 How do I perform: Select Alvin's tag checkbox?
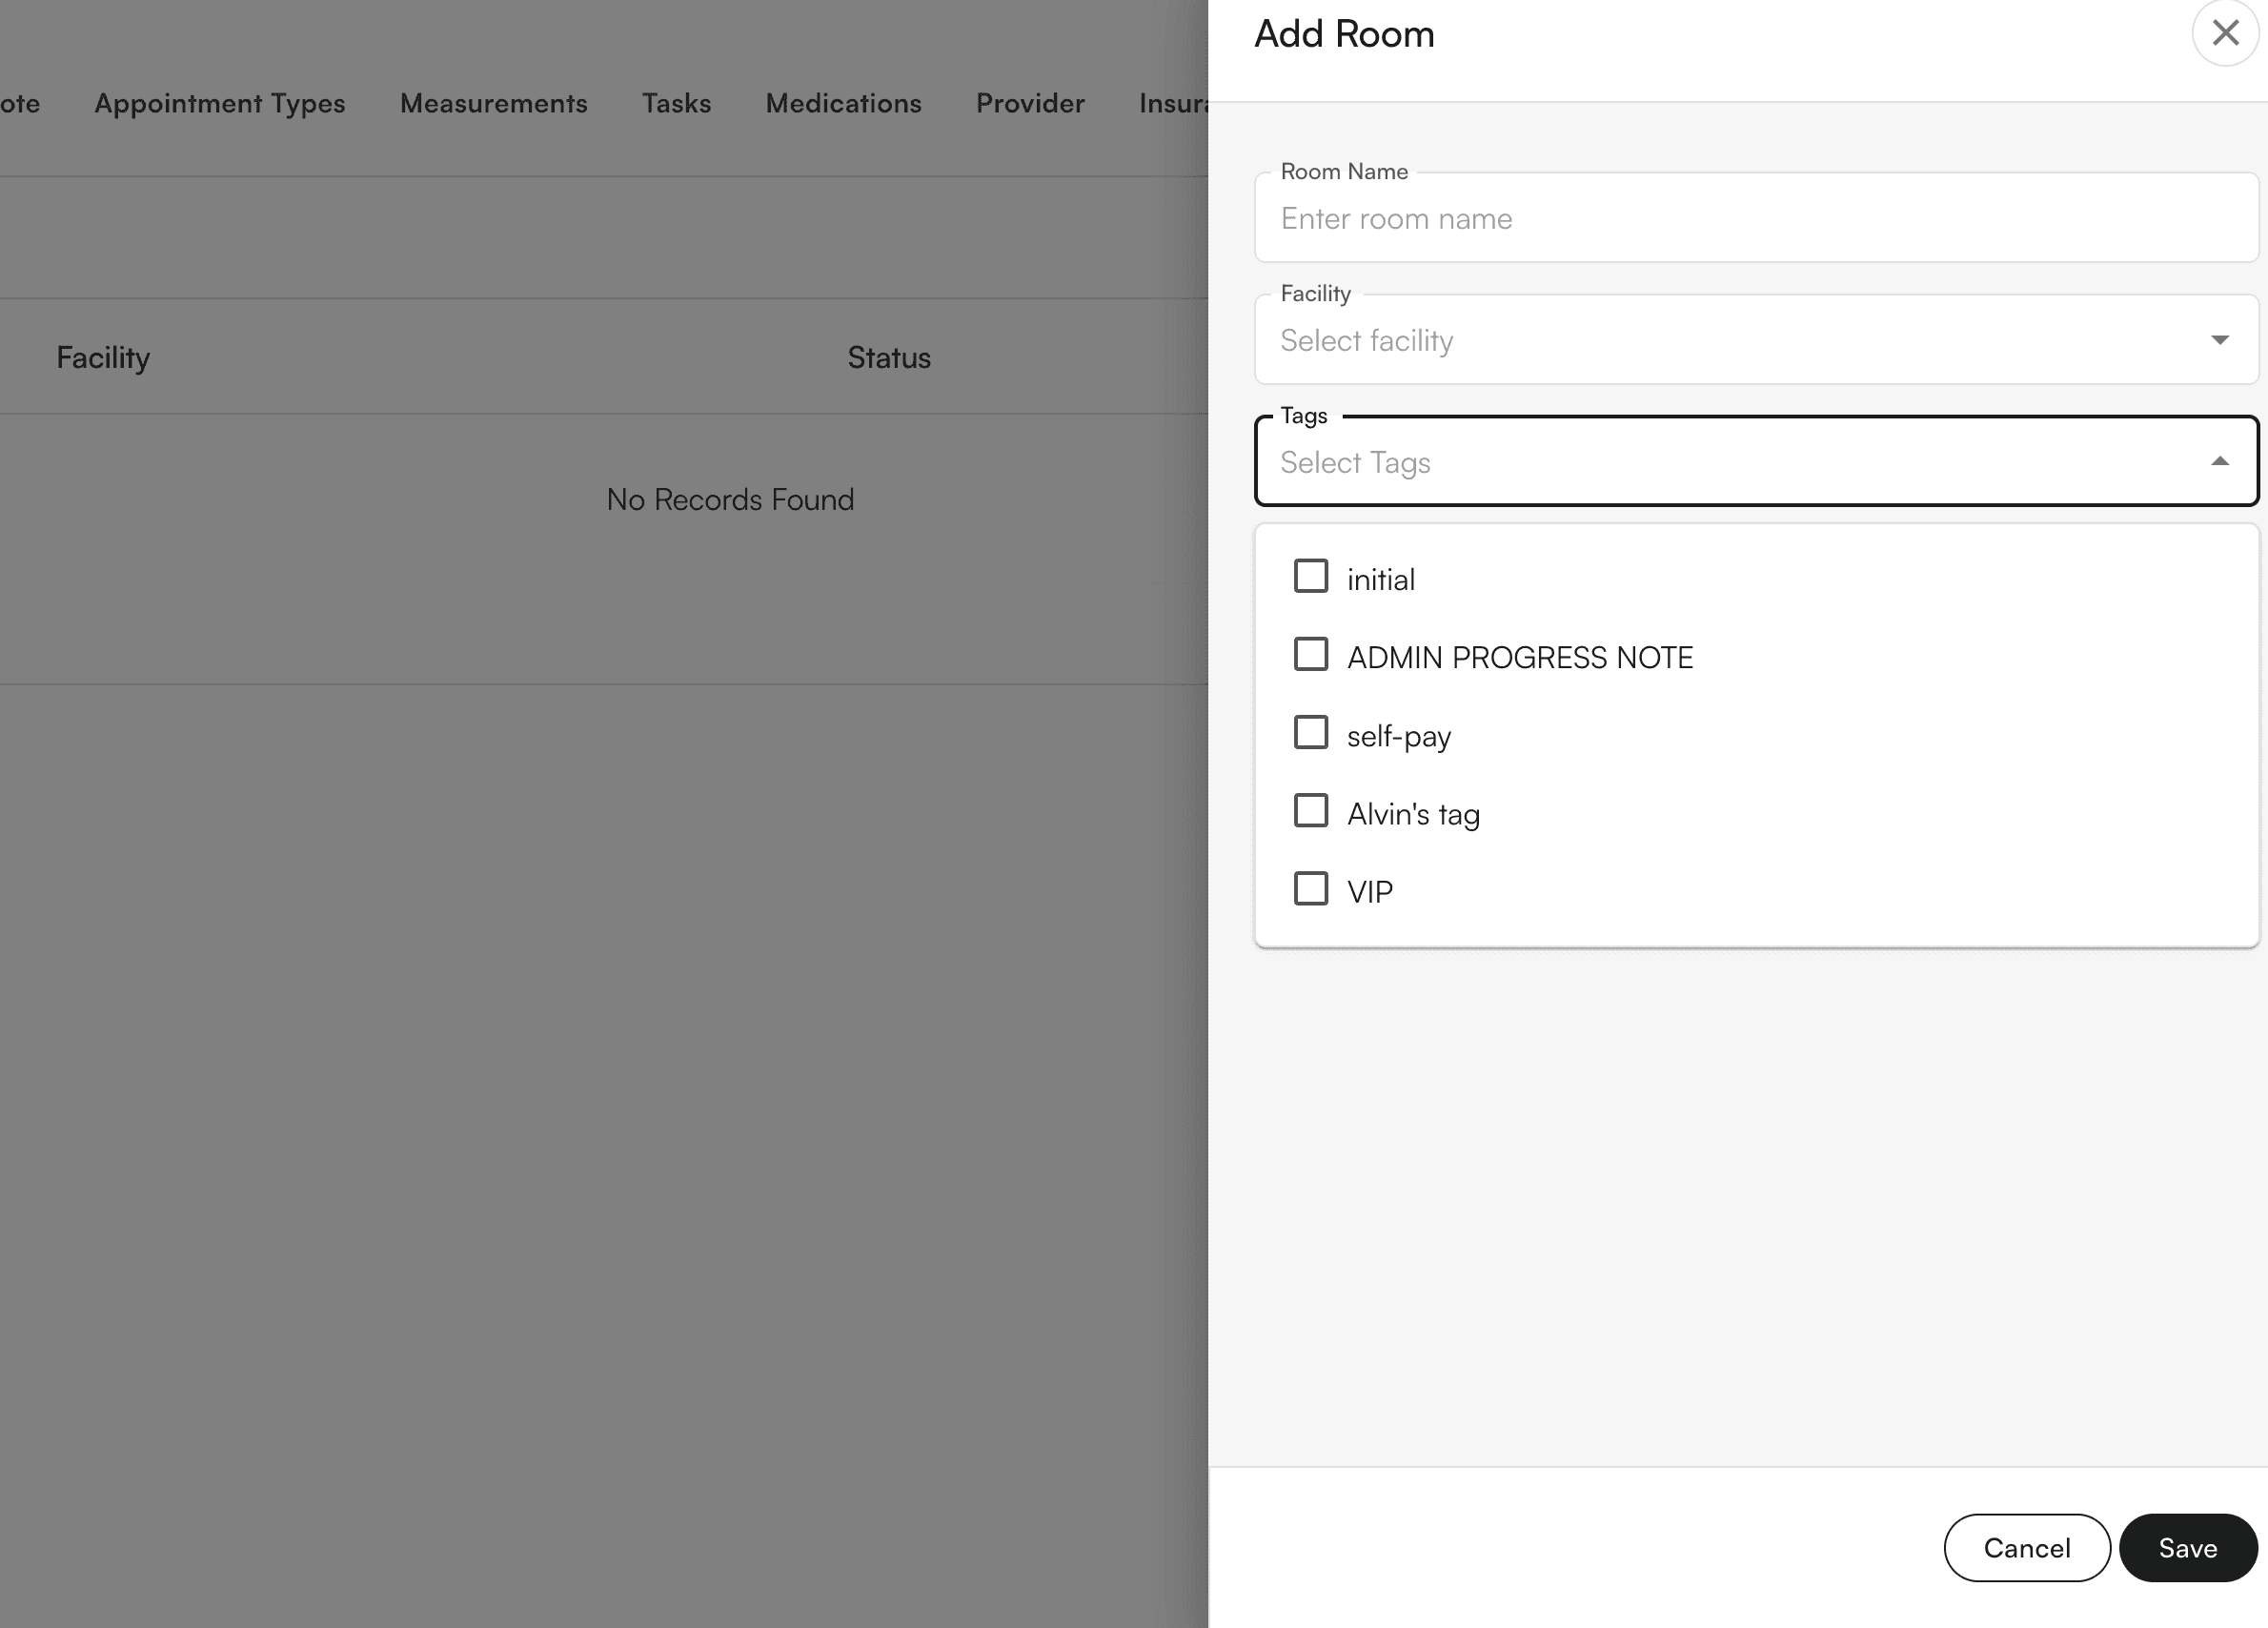click(1311, 811)
